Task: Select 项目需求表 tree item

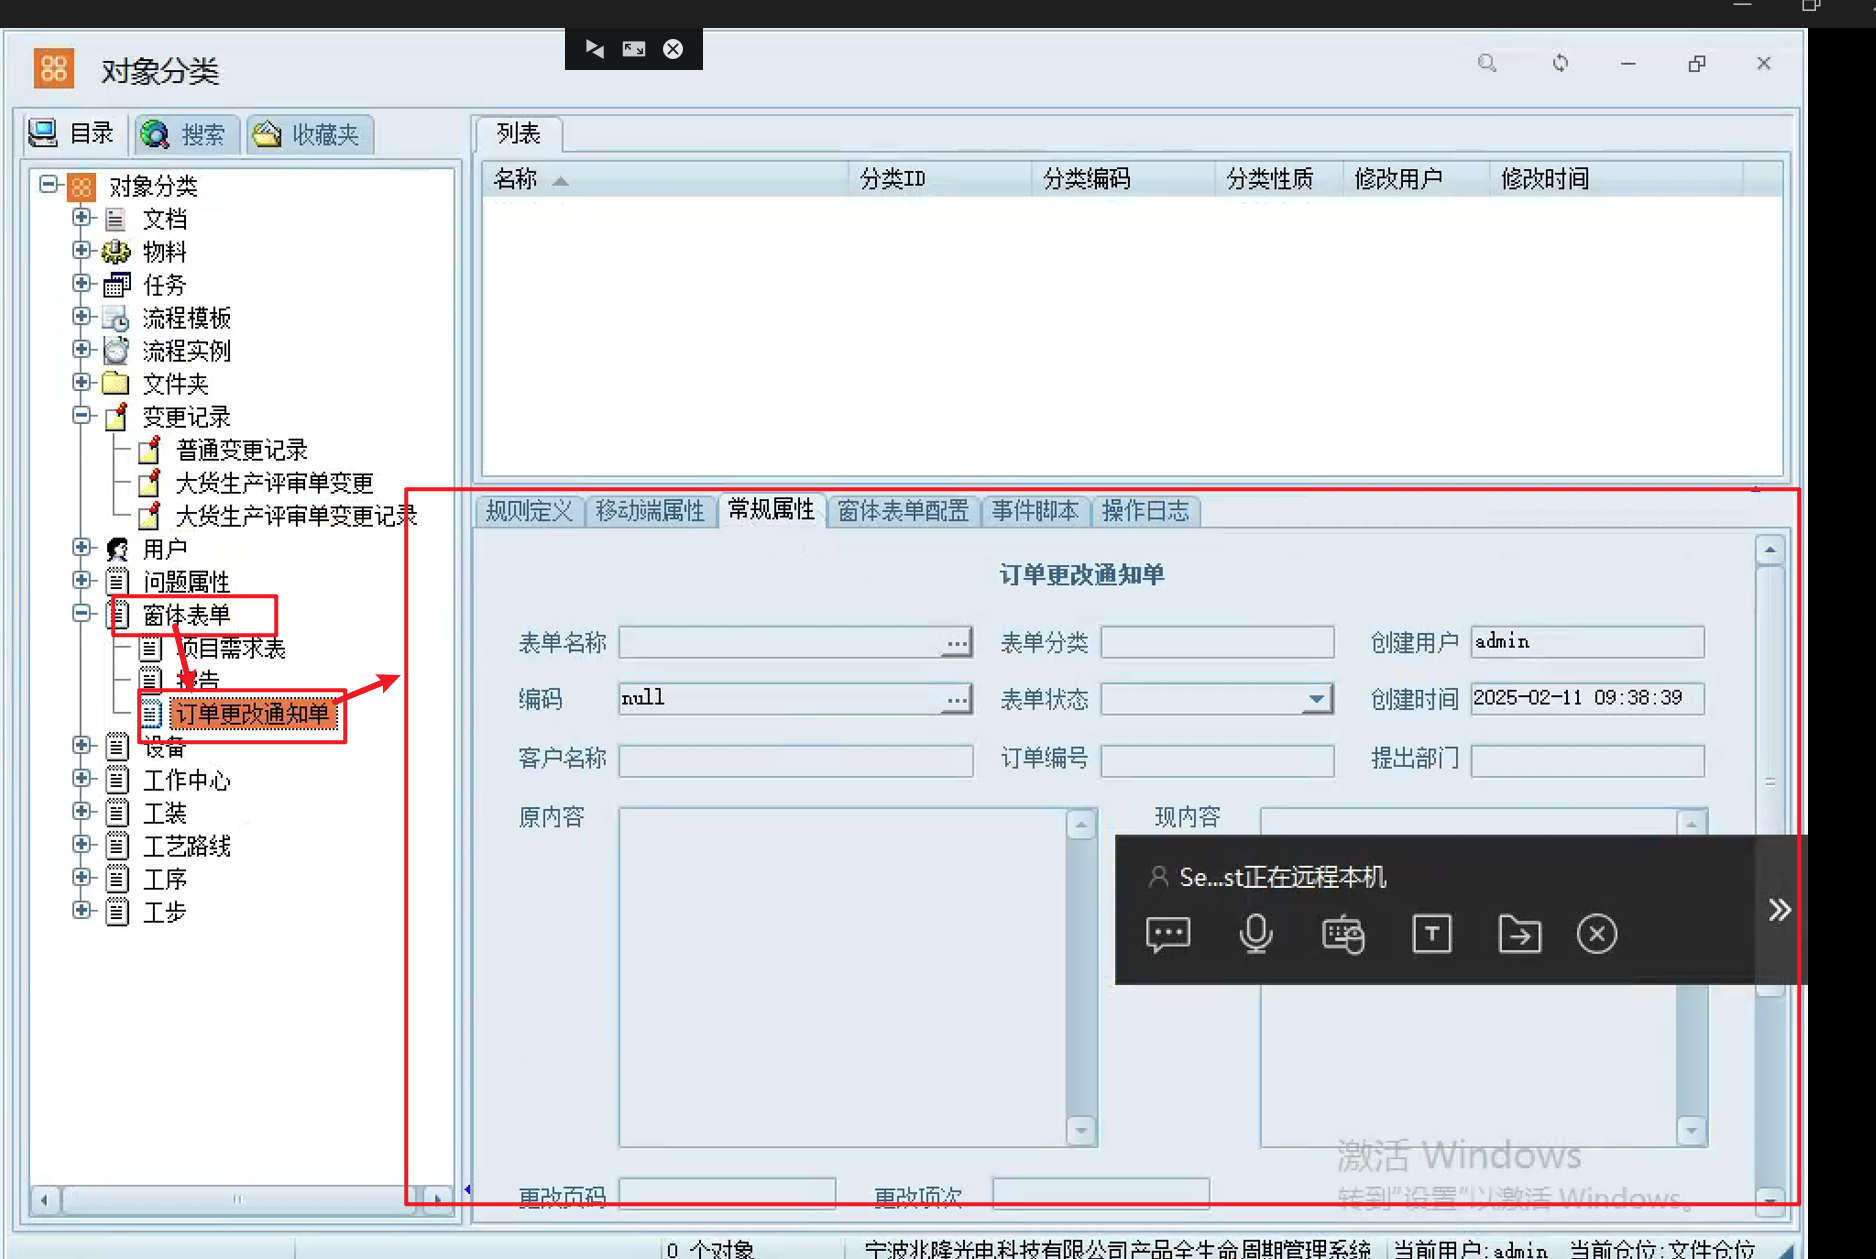Action: pos(231,648)
